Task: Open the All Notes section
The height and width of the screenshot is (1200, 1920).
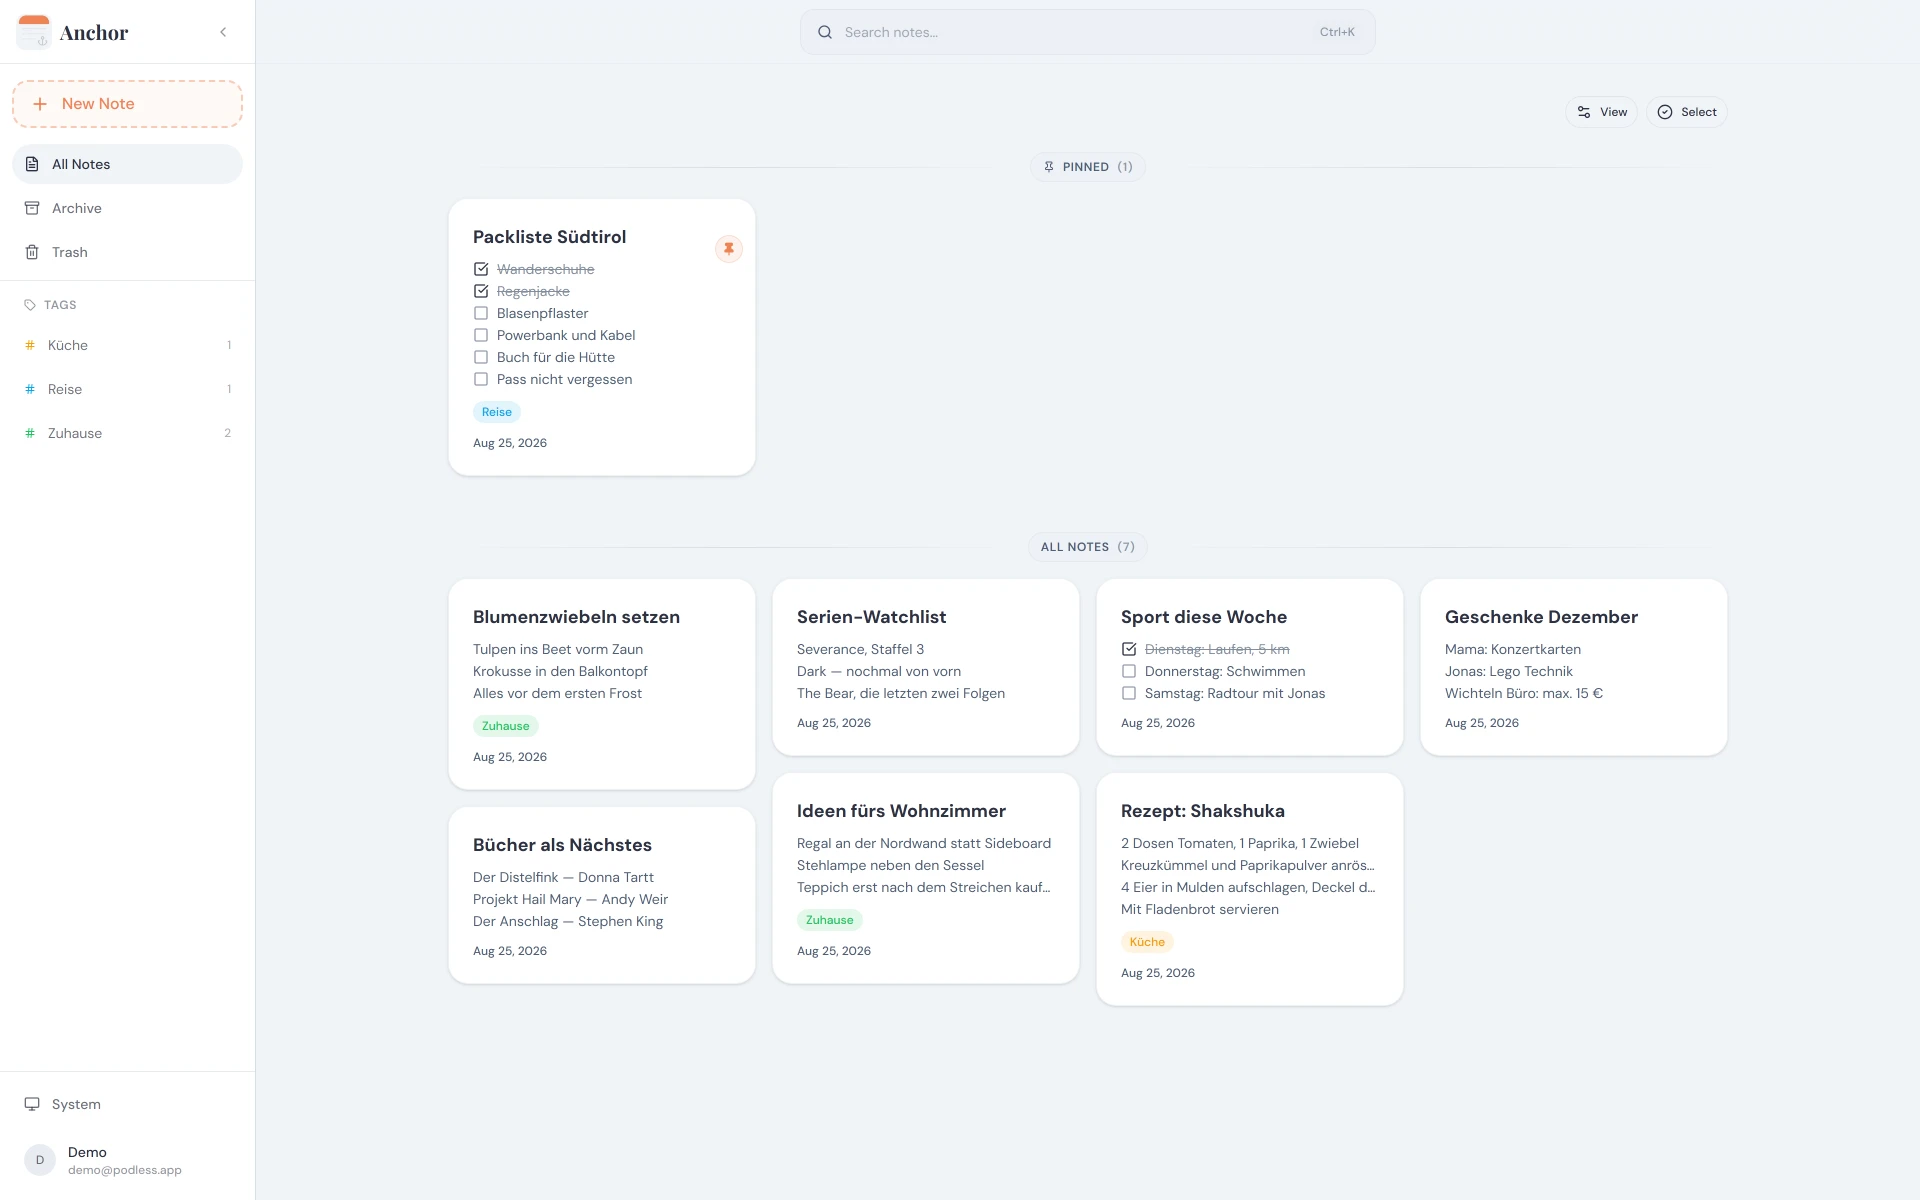Action: click(127, 164)
